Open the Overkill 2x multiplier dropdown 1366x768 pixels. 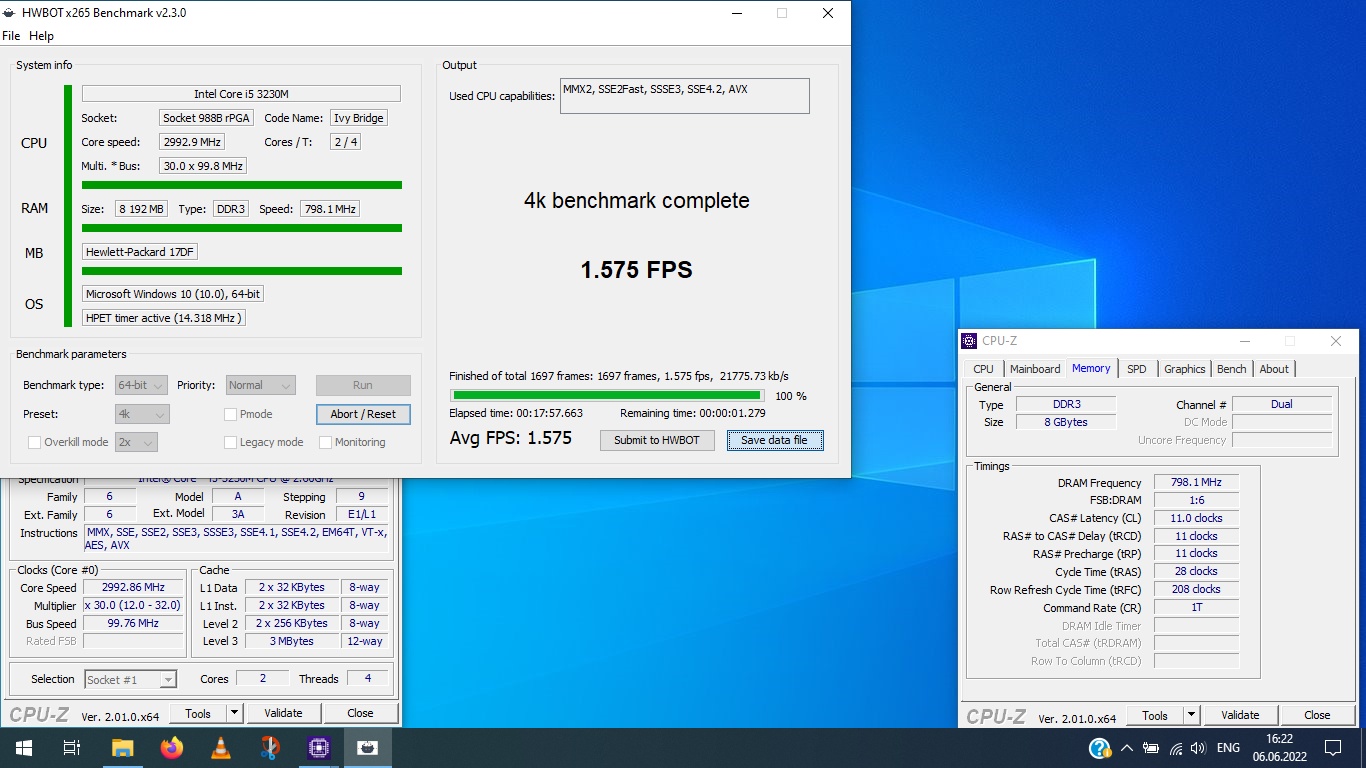[137, 442]
